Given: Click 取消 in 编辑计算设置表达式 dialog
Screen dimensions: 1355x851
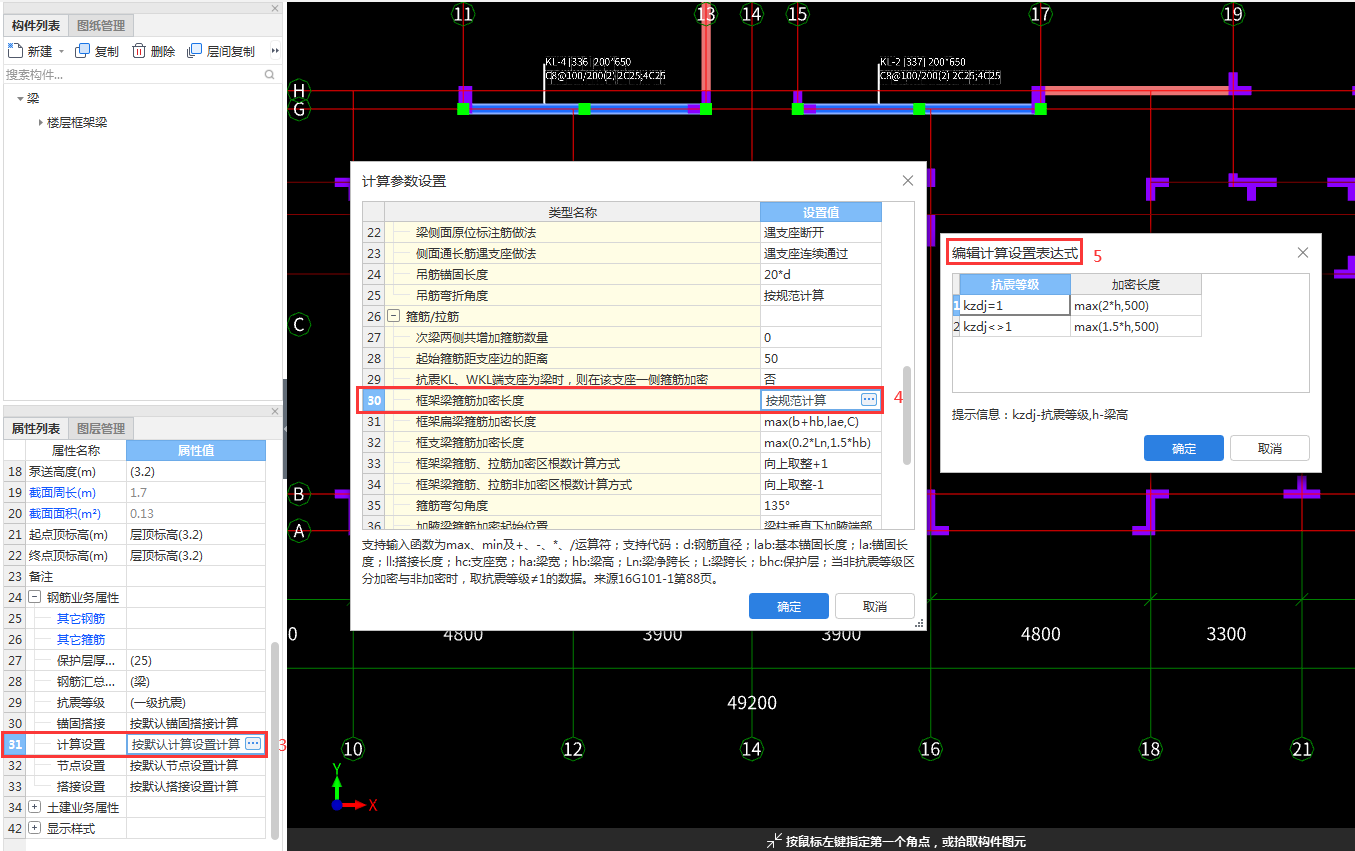Looking at the screenshot, I should coord(1270,448).
